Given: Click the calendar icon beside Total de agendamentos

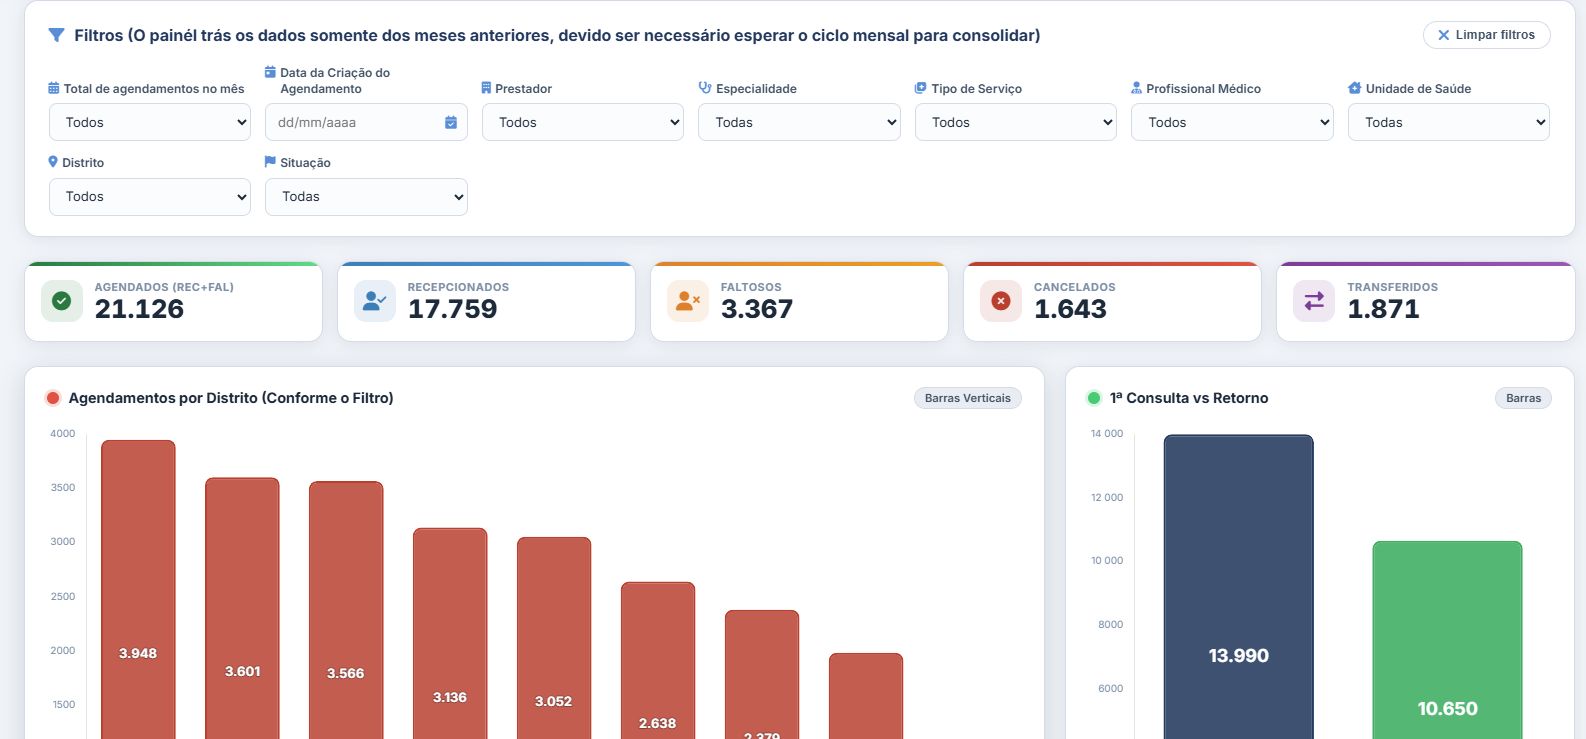Looking at the screenshot, I should (x=54, y=88).
